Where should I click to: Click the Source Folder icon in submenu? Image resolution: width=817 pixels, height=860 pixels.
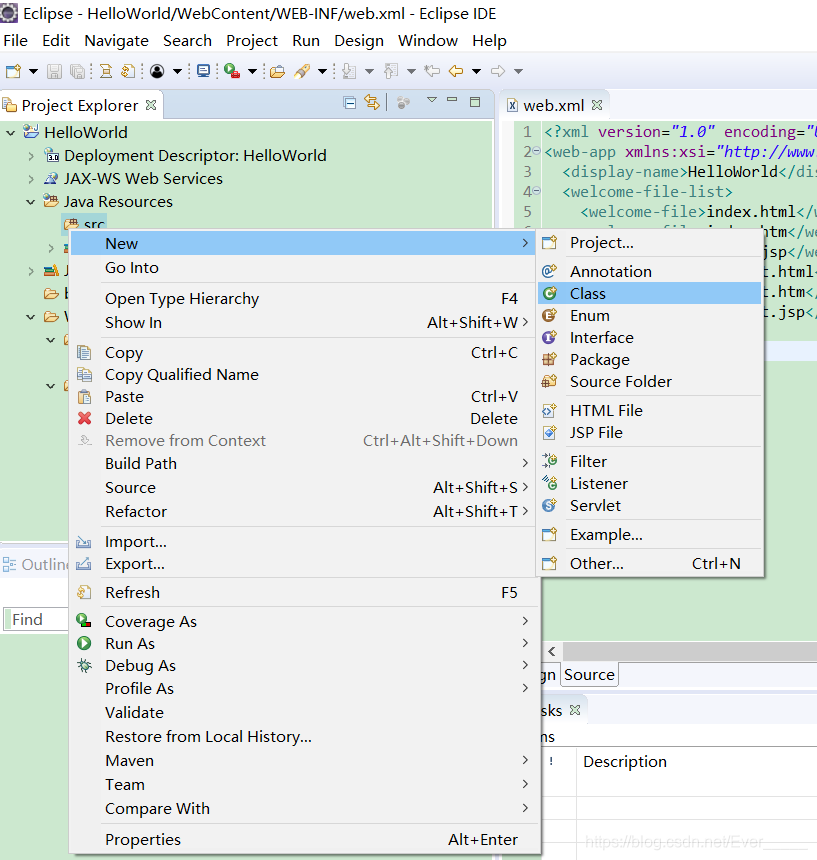tap(549, 381)
